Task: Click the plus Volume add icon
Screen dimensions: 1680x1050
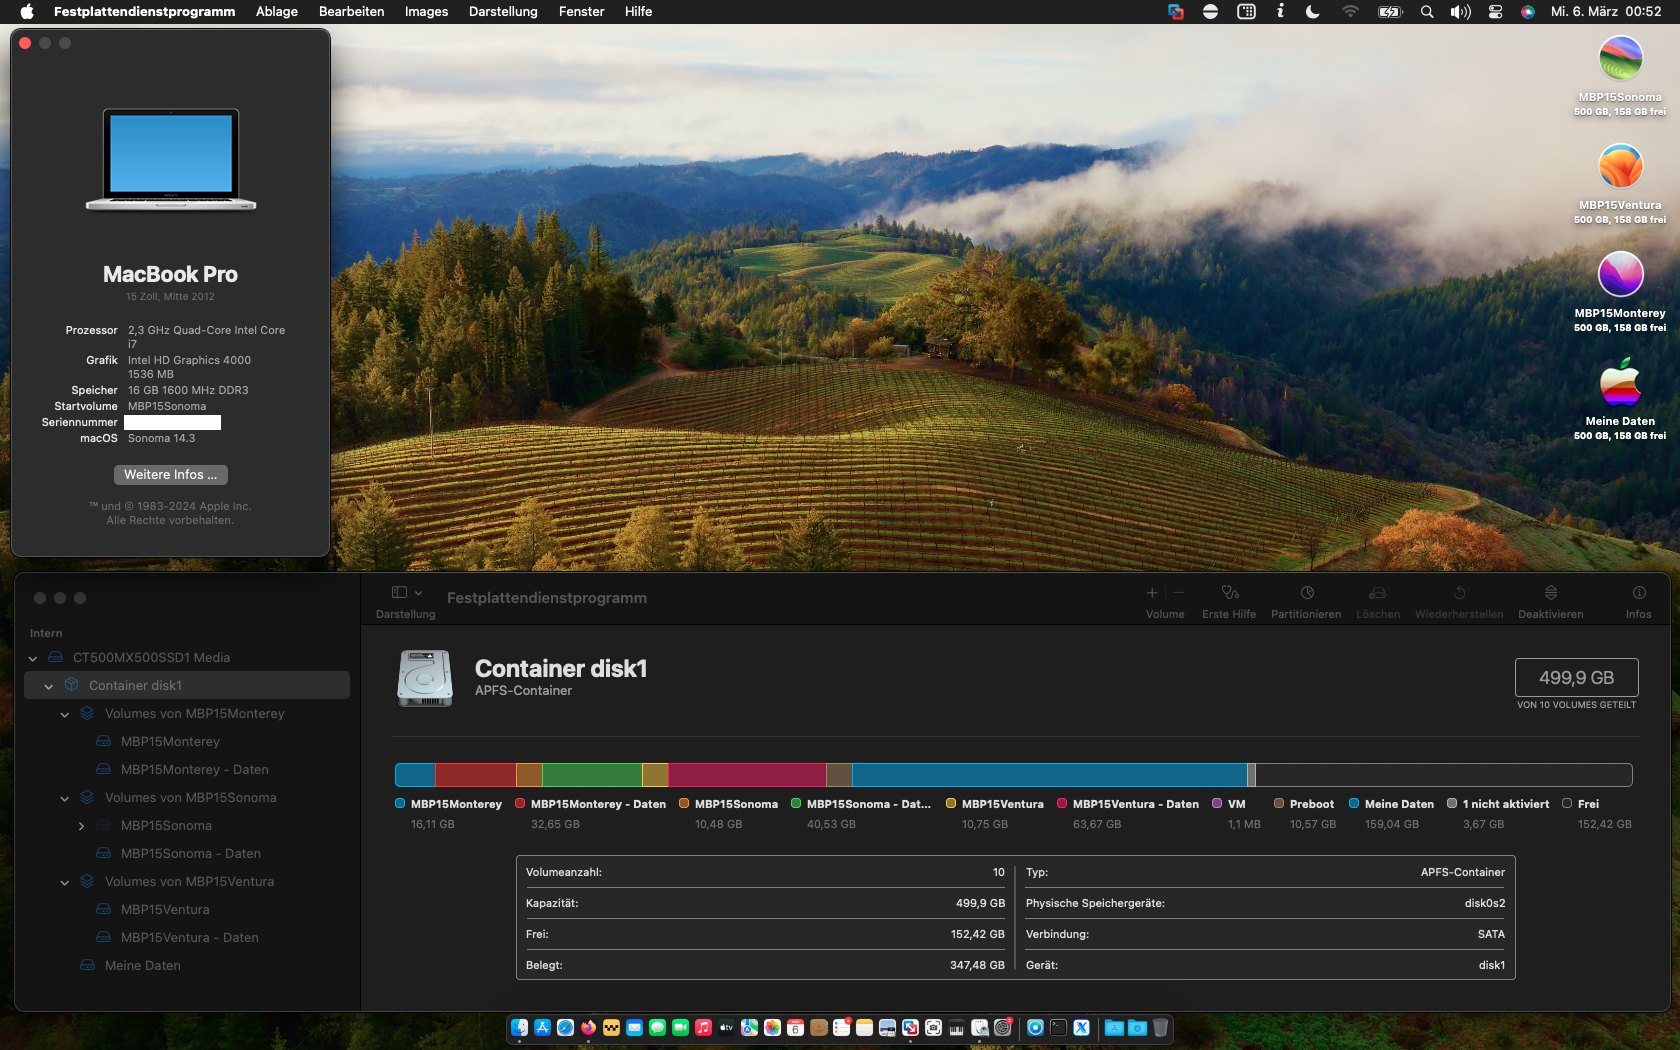Action: [1152, 593]
